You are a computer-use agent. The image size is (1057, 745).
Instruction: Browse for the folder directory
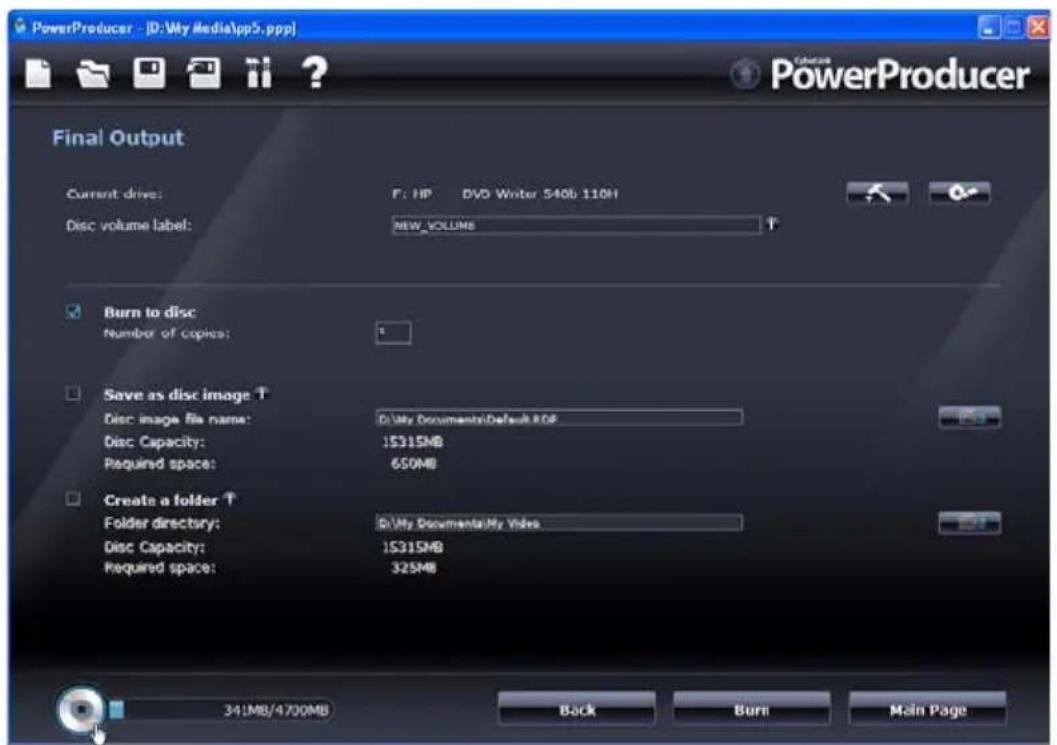969,523
